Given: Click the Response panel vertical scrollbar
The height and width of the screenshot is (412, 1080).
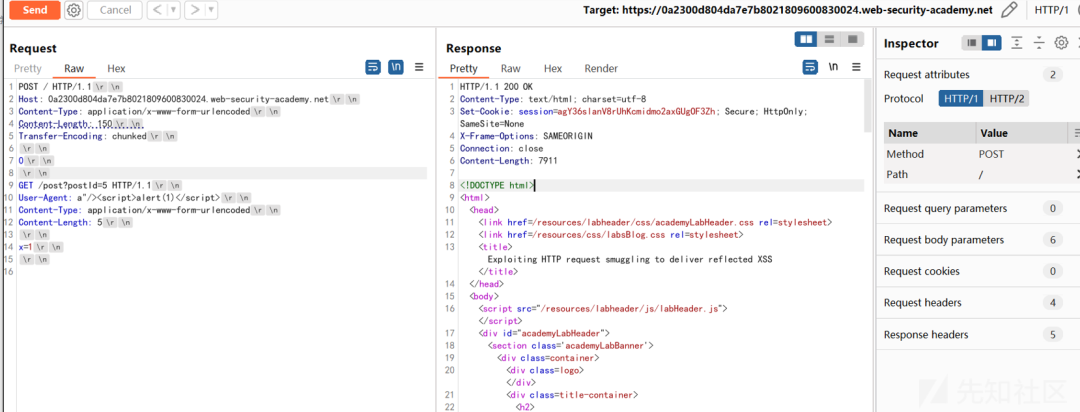Looking at the screenshot, I should pyautogui.click(x=867, y=105).
